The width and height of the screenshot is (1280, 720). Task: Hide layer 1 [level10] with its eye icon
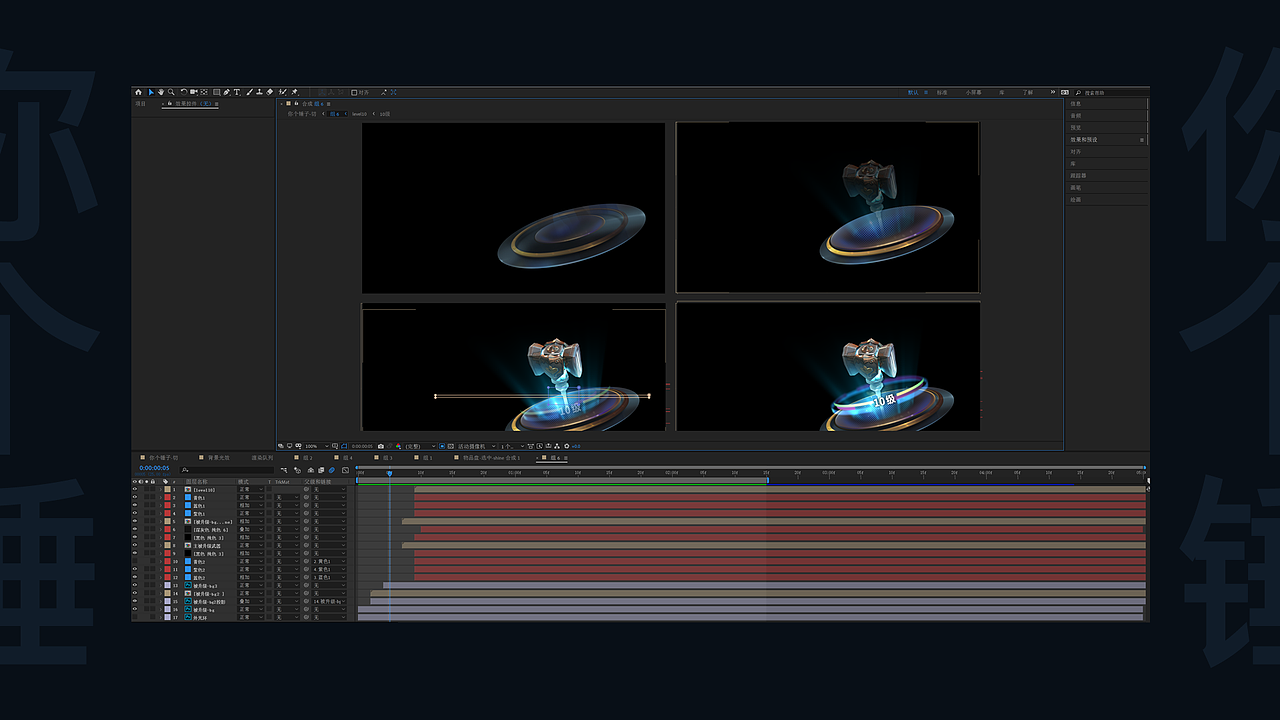[x=135, y=489]
